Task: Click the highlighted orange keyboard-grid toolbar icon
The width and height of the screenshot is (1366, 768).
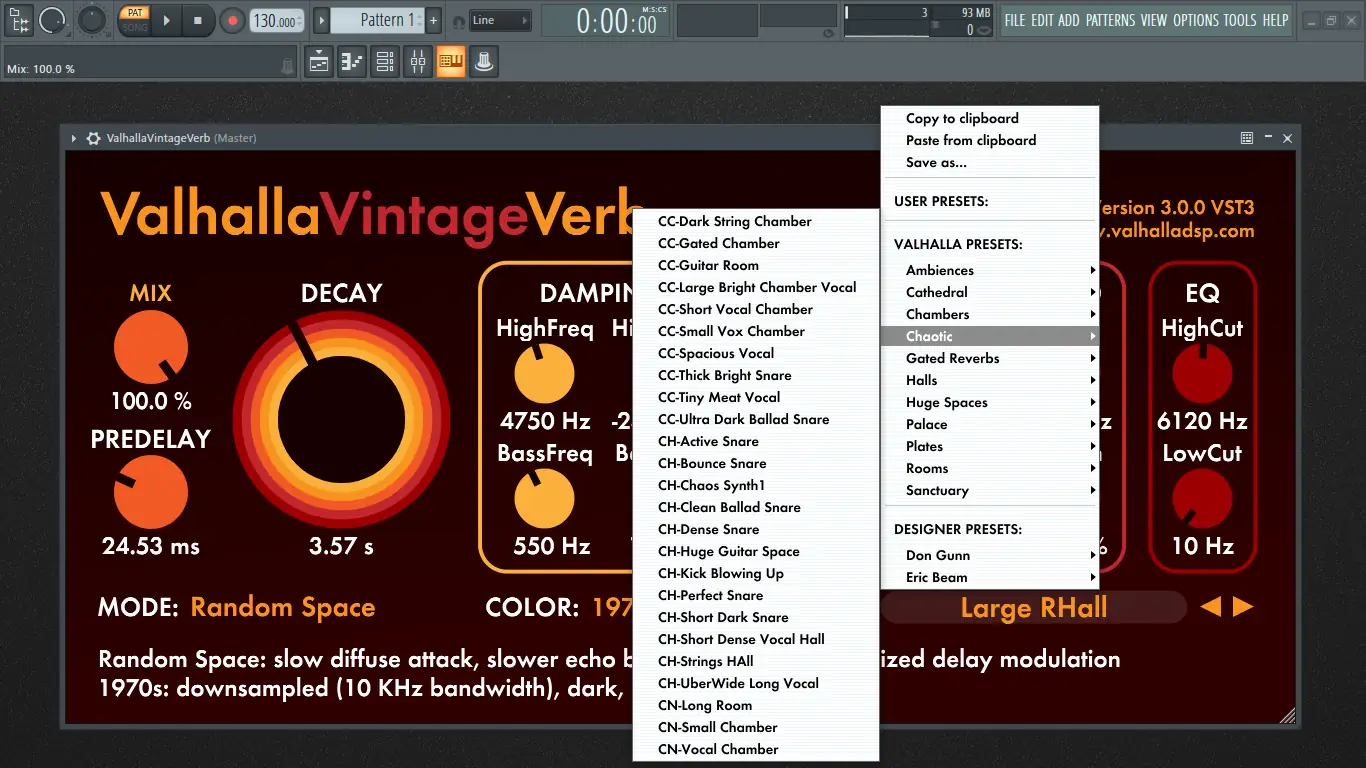Action: click(451, 62)
